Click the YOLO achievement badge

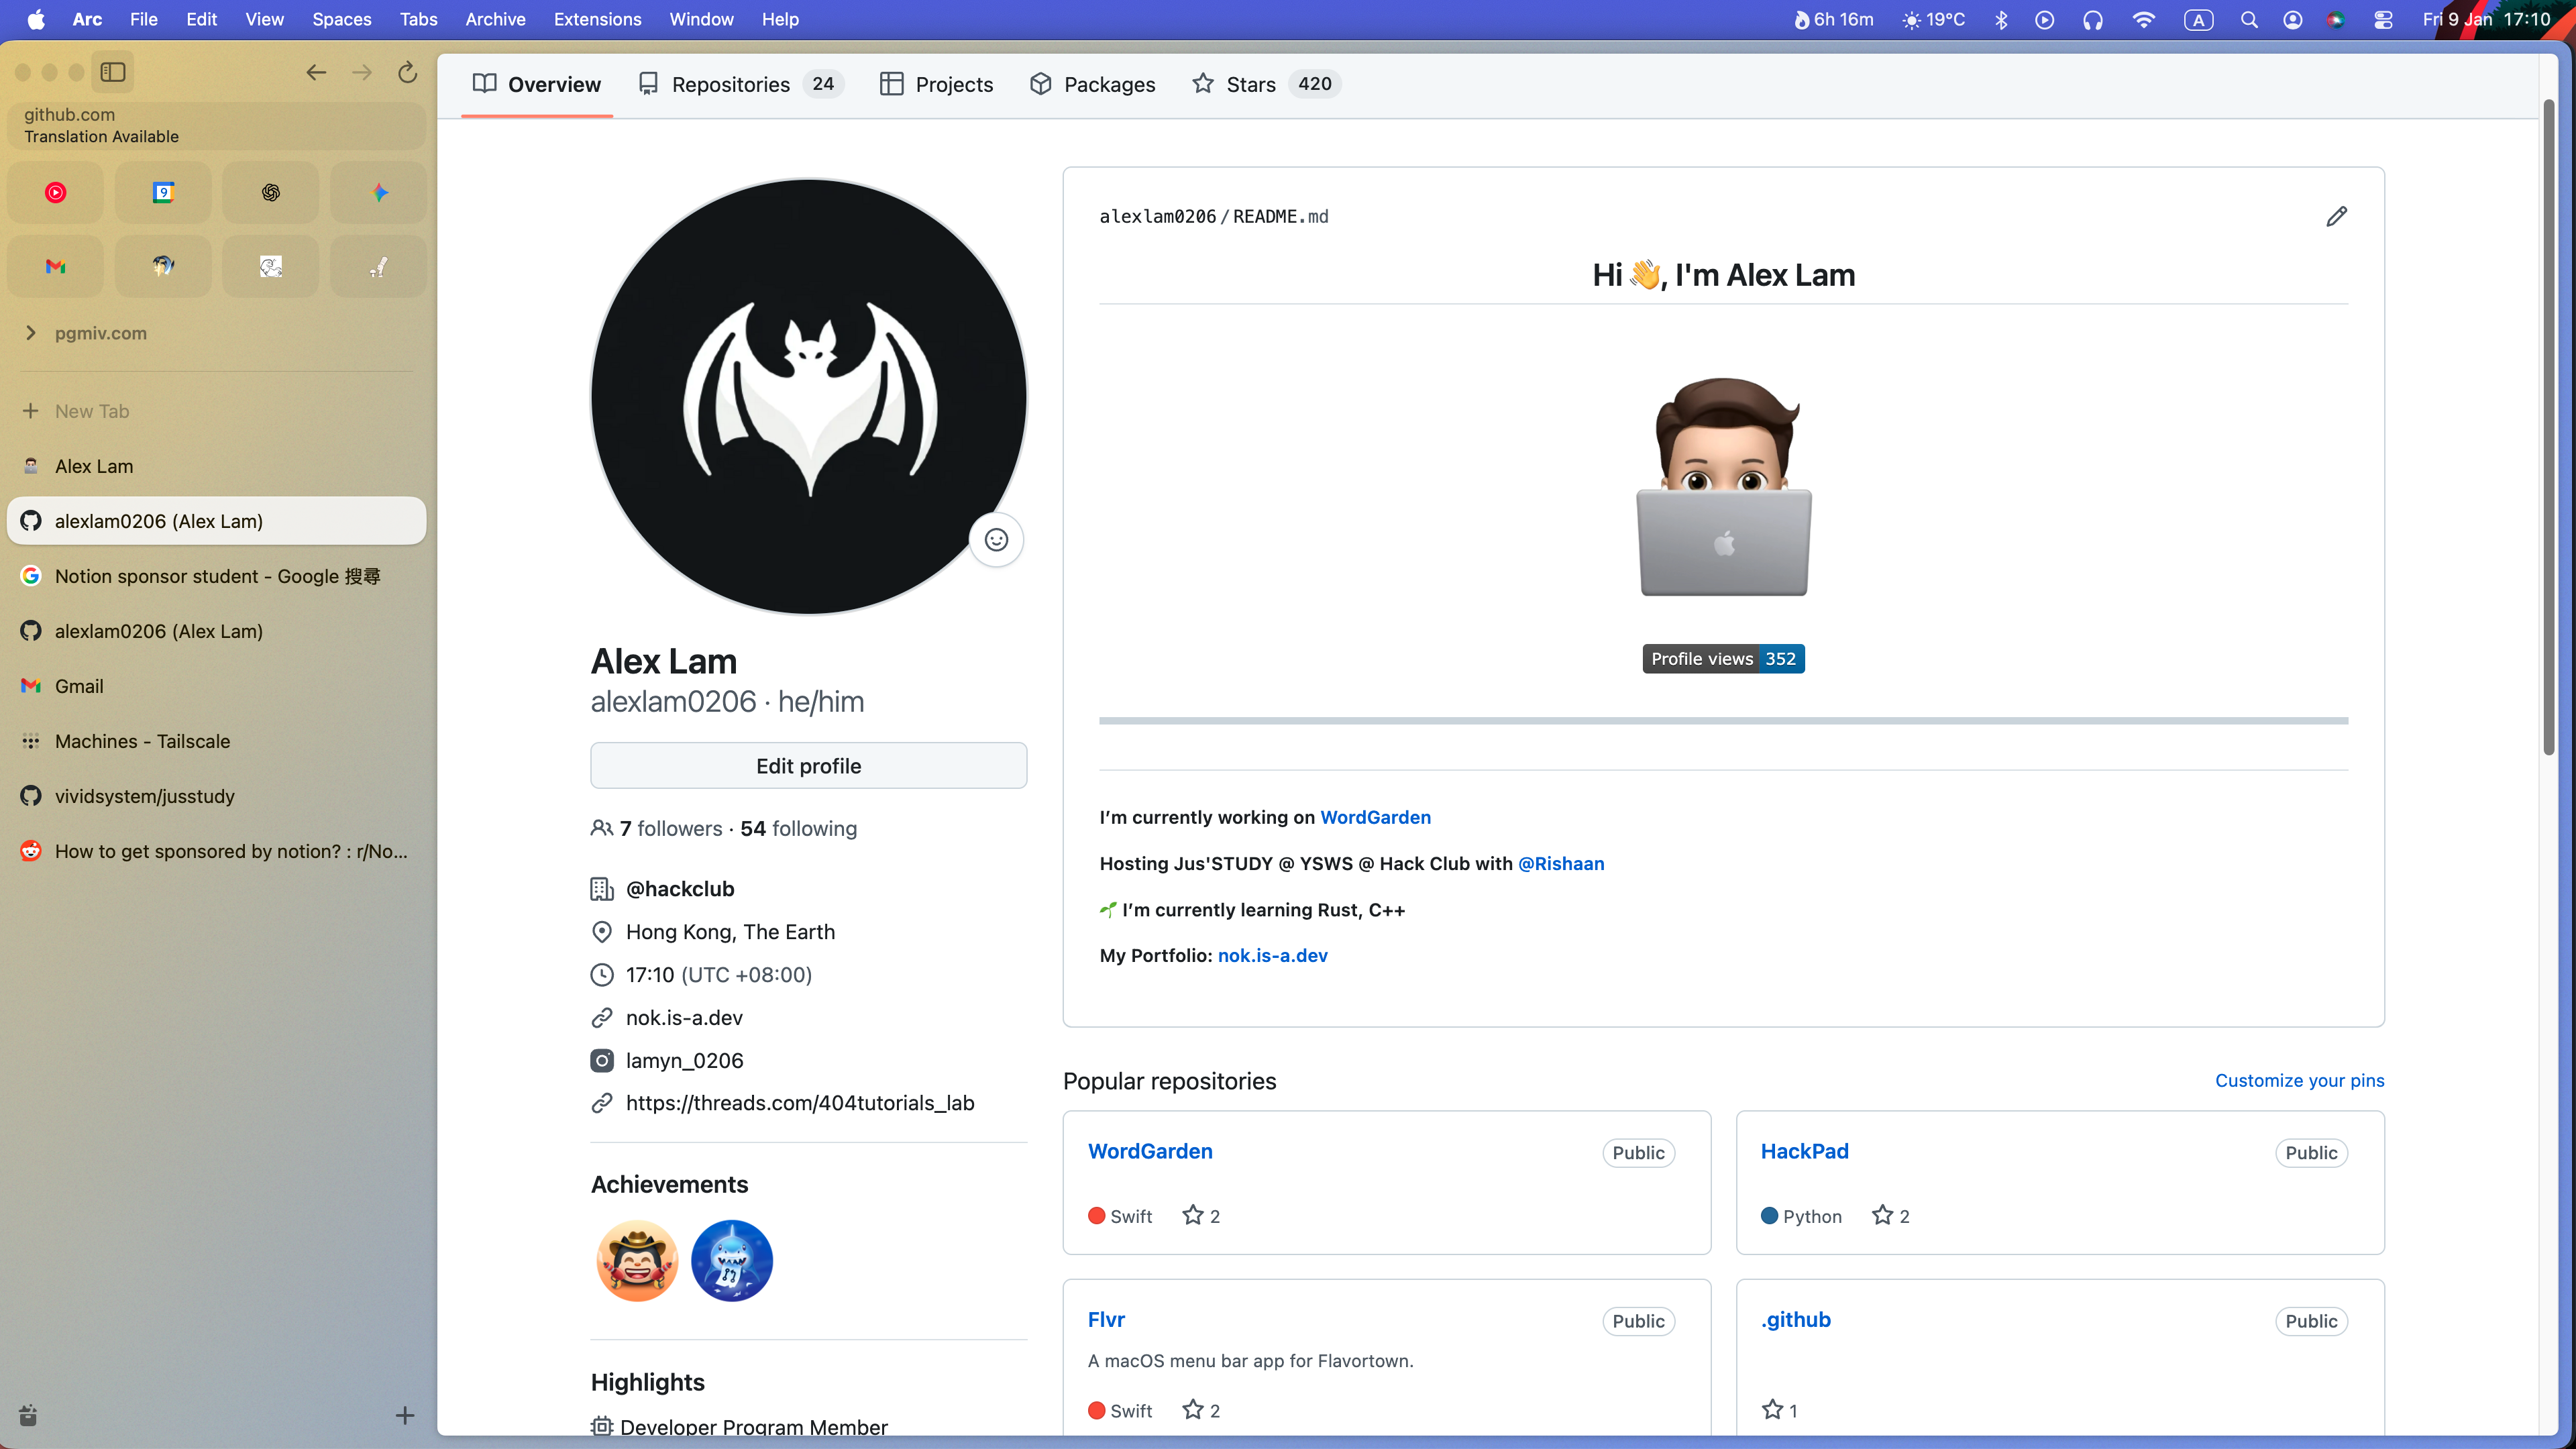pyautogui.click(x=637, y=1260)
